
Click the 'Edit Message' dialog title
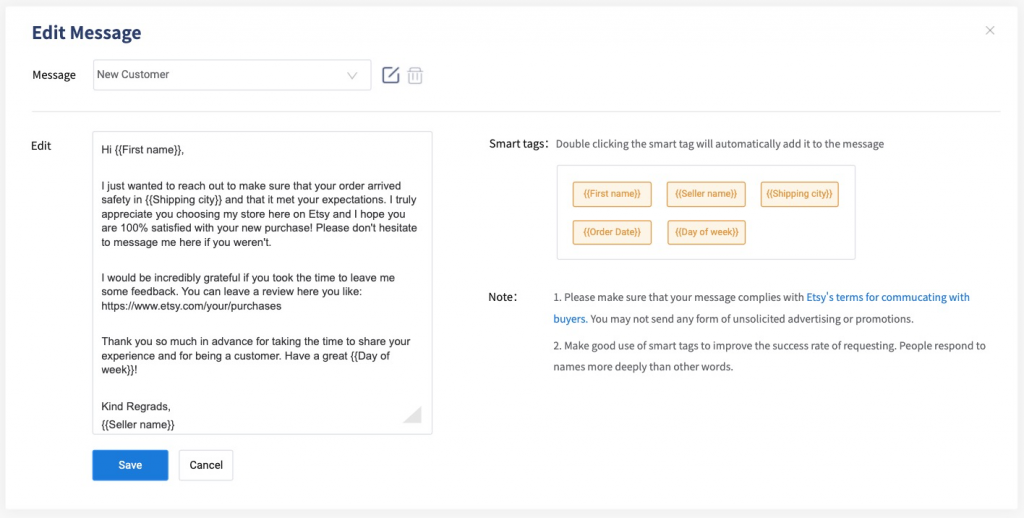pyautogui.click(x=86, y=33)
